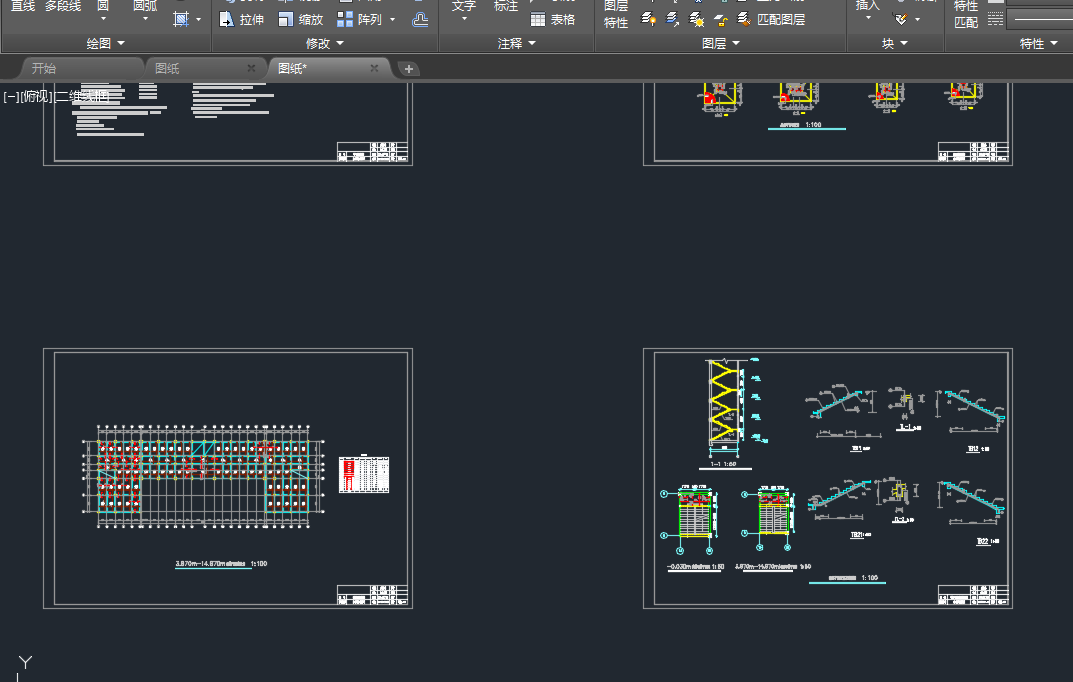Click the layer unlock padlock icon
Viewport: 1073px width, 682px height.
click(720, 19)
